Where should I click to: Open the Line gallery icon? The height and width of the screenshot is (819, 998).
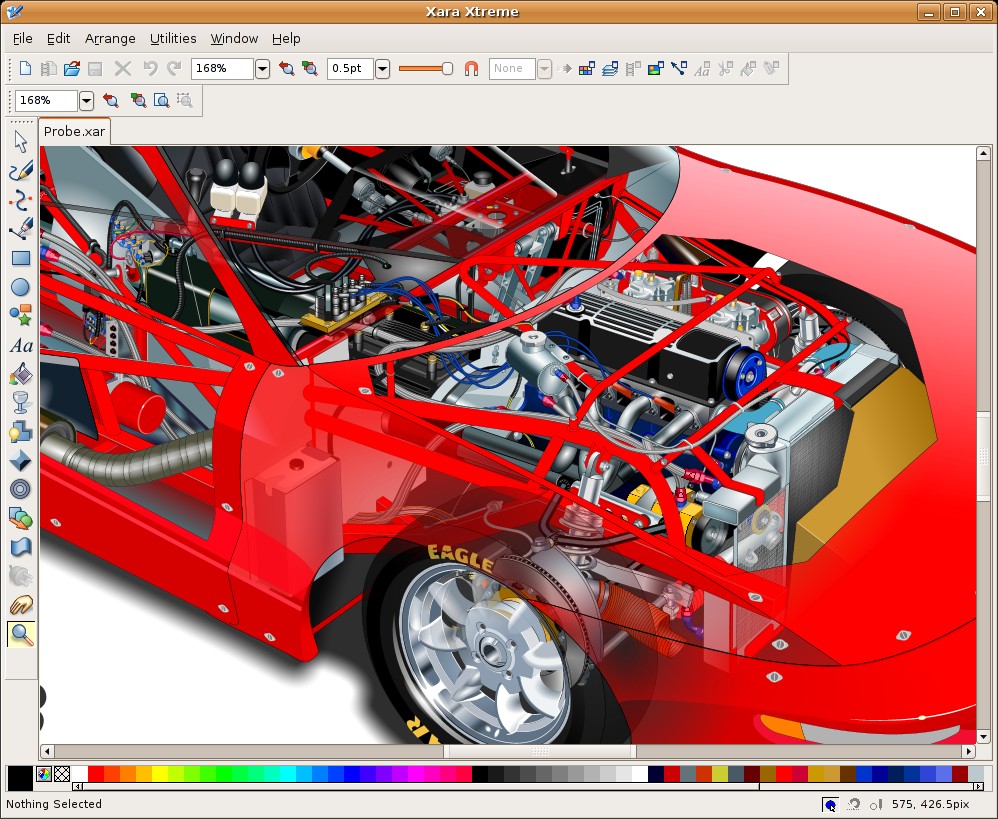[x=679, y=68]
